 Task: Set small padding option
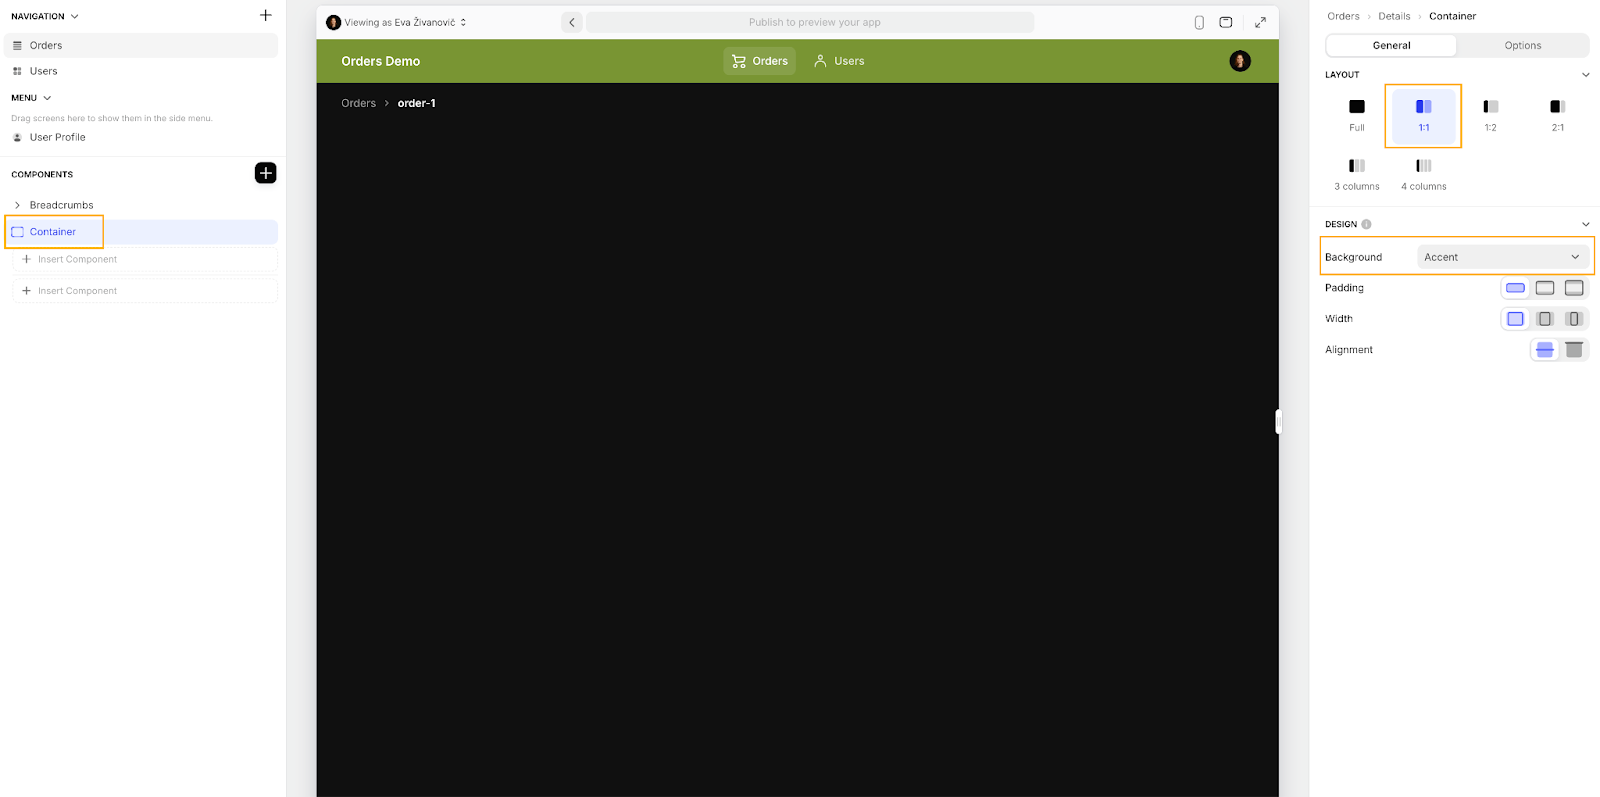coord(1515,288)
